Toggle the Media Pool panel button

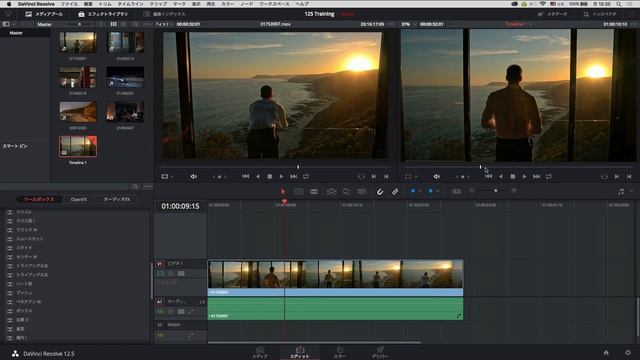(x=44, y=14)
